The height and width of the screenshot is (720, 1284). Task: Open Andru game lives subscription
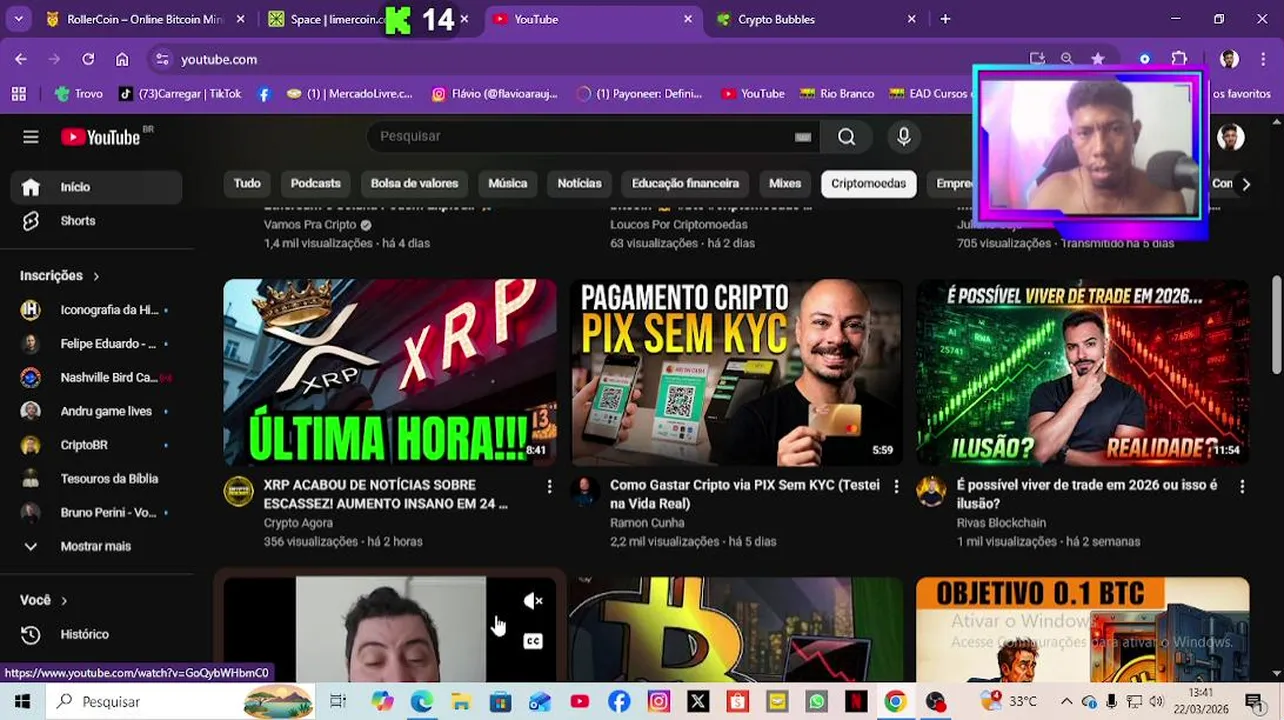pyautogui.click(x=96, y=411)
